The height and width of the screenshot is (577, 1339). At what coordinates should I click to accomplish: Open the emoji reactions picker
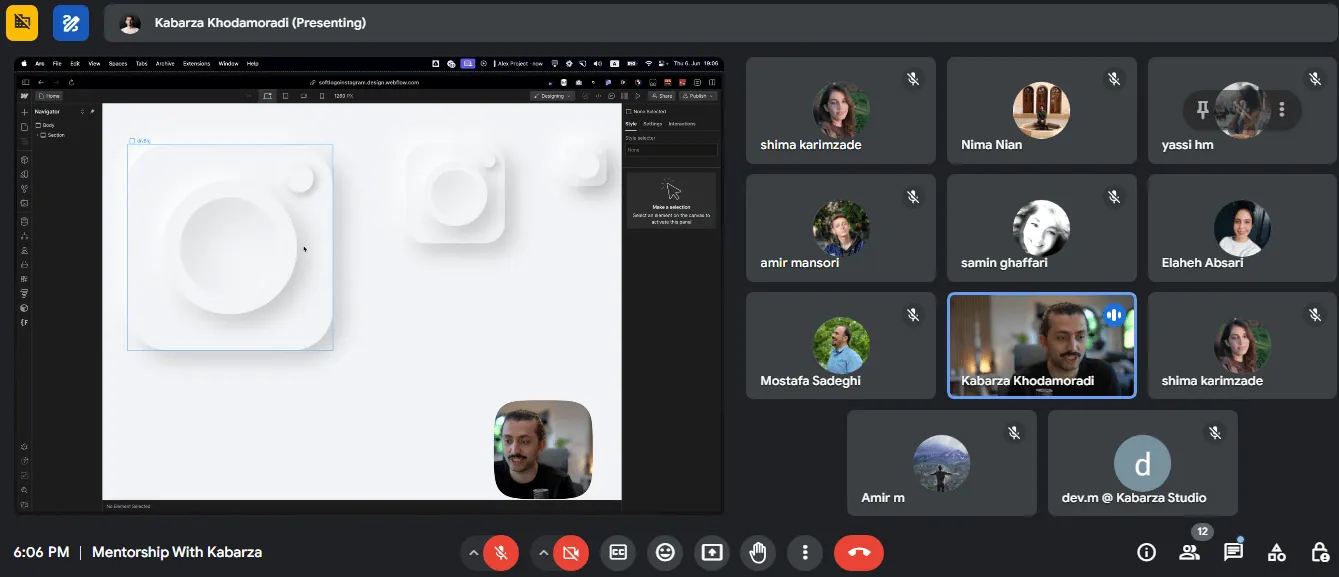click(665, 552)
